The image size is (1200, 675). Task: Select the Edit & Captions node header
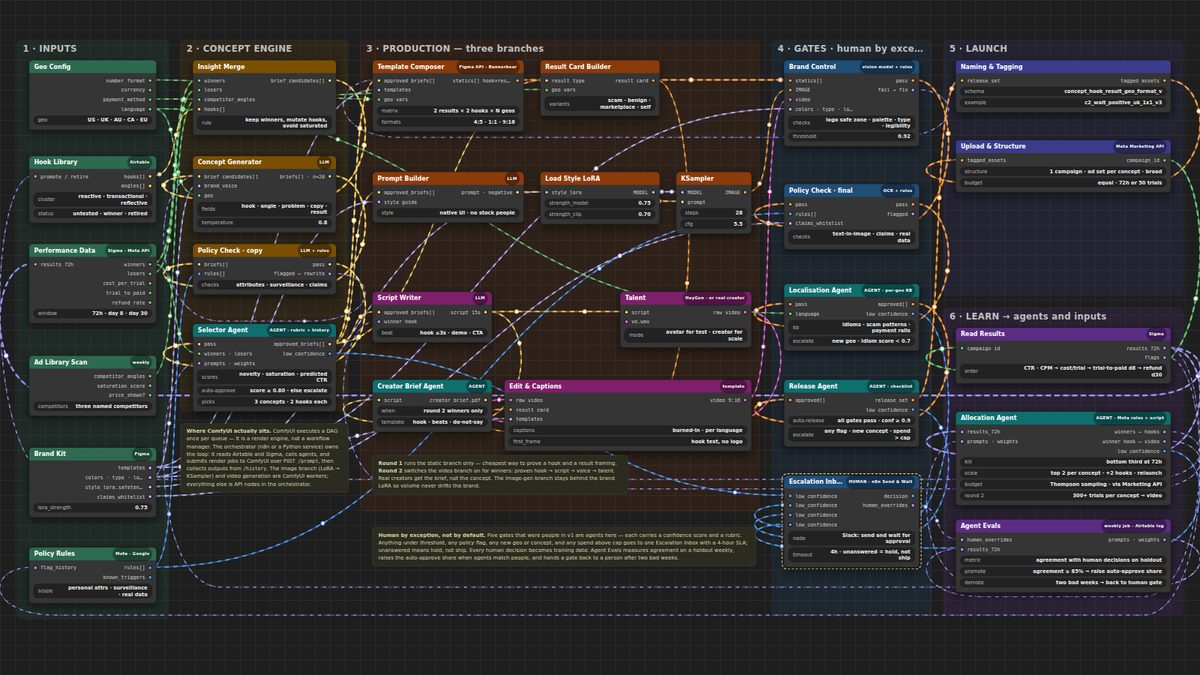(x=628, y=385)
